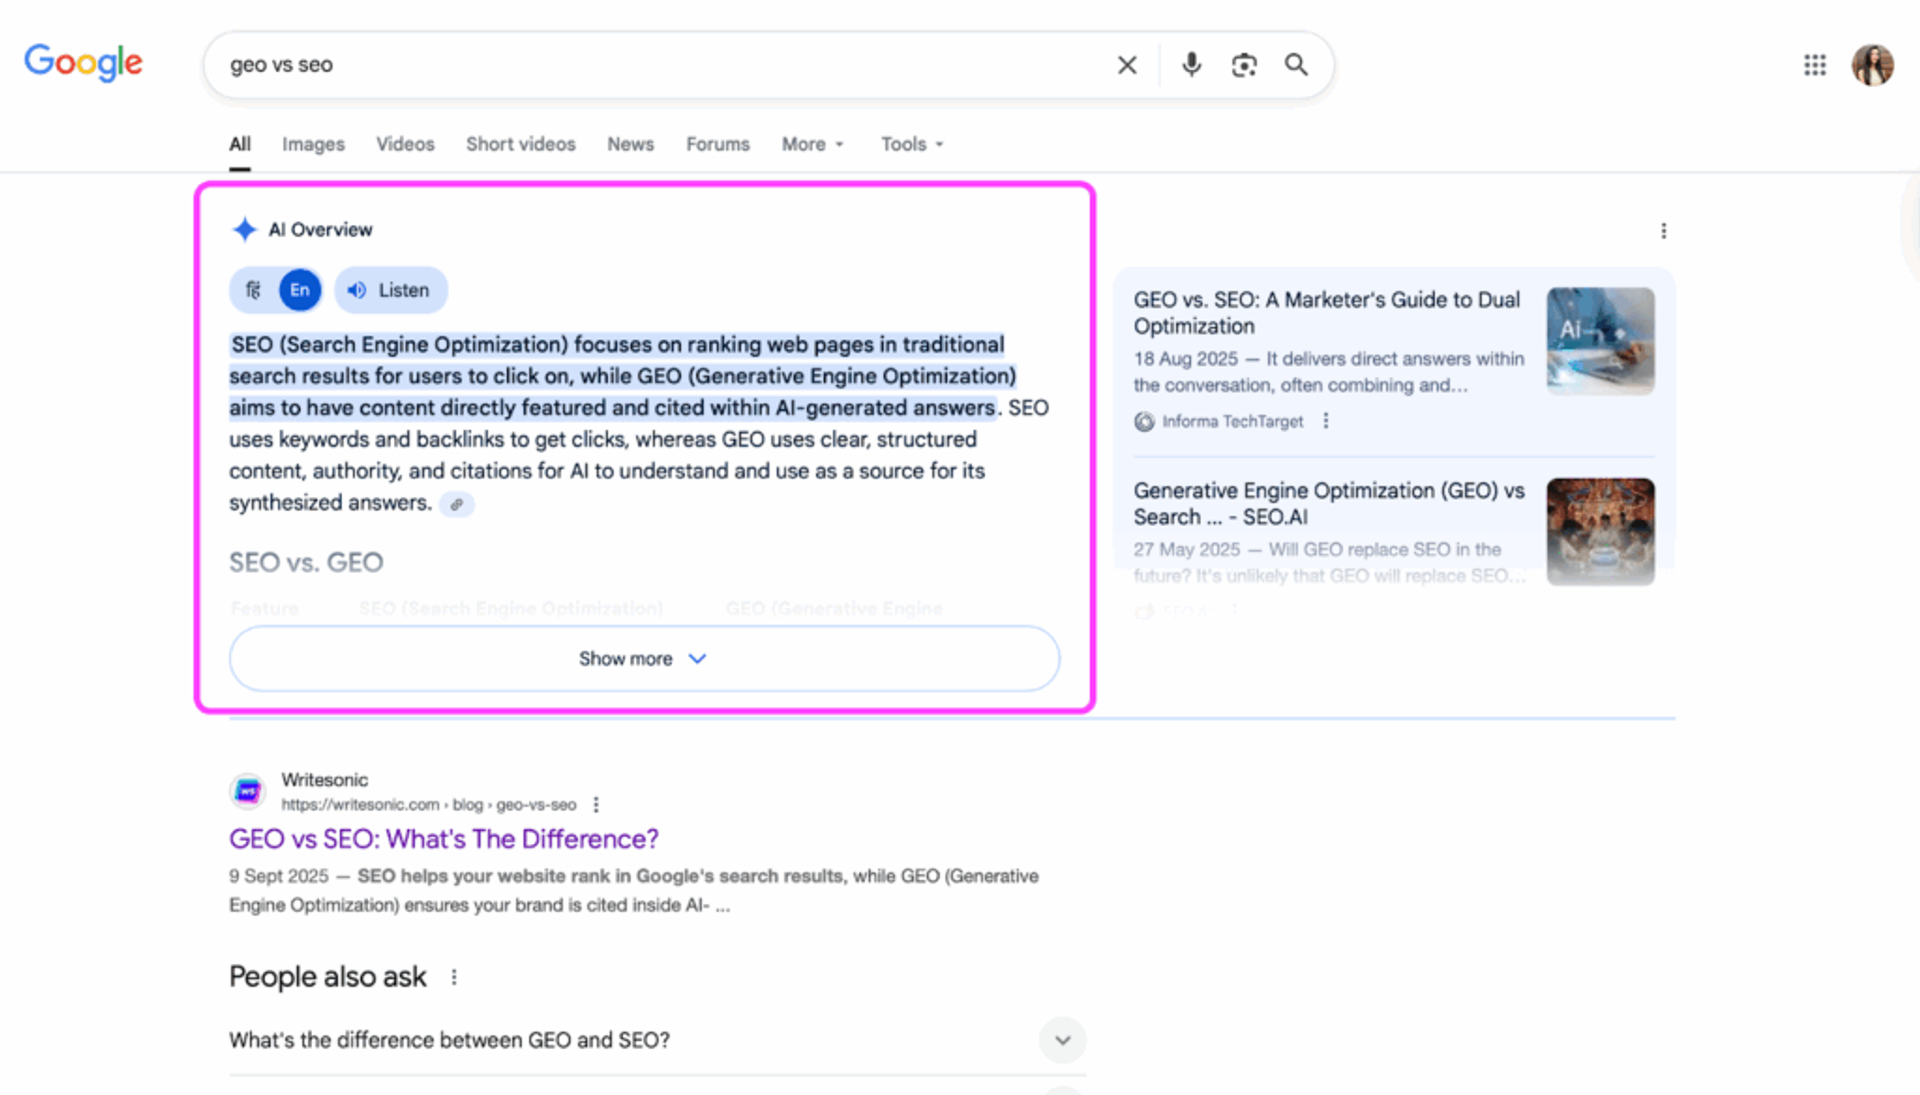Image resolution: width=1920 pixels, height=1095 pixels.
Task: Click the Informa TechTarget source name
Action: (x=1232, y=422)
